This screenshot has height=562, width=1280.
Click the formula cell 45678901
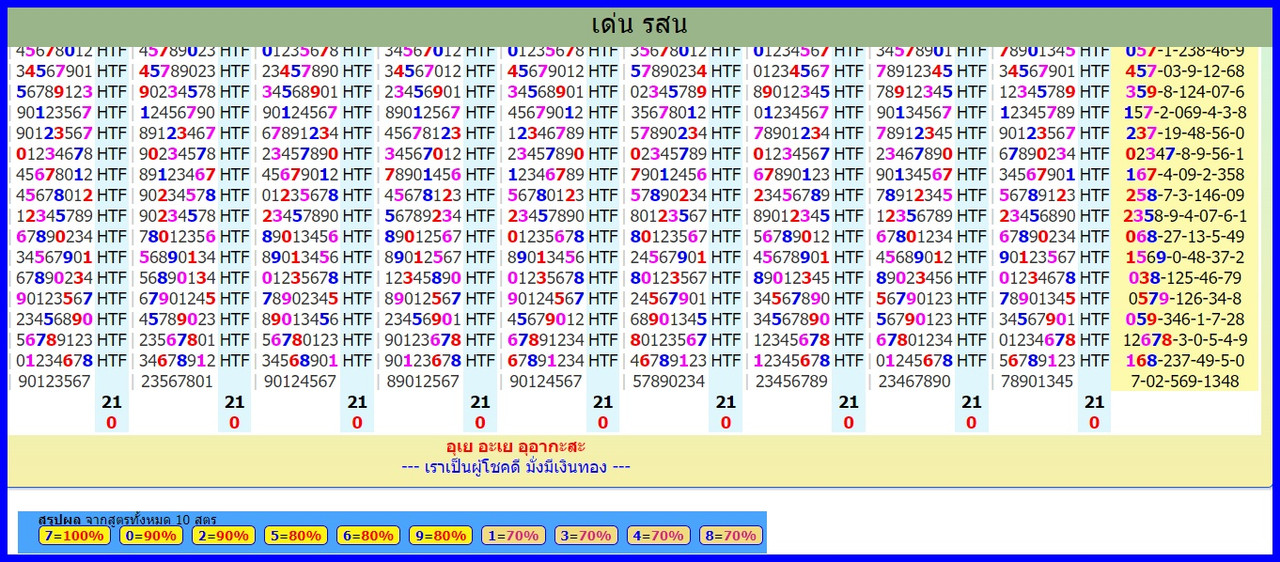click(791, 257)
